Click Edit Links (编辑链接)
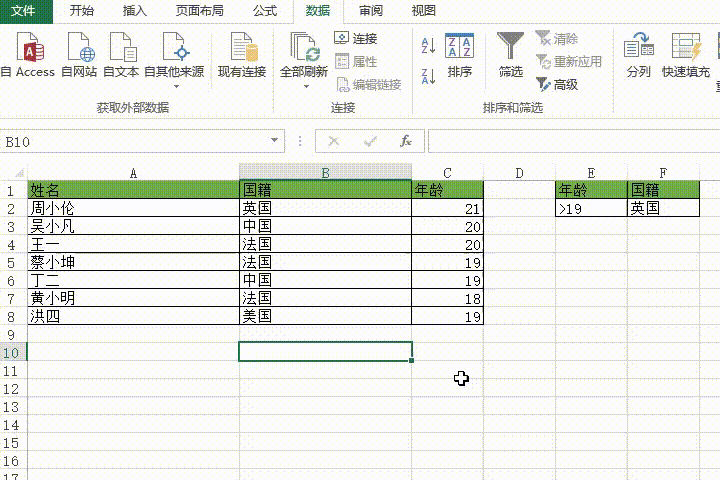The height and width of the screenshot is (480, 720). pyautogui.click(x=369, y=85)
